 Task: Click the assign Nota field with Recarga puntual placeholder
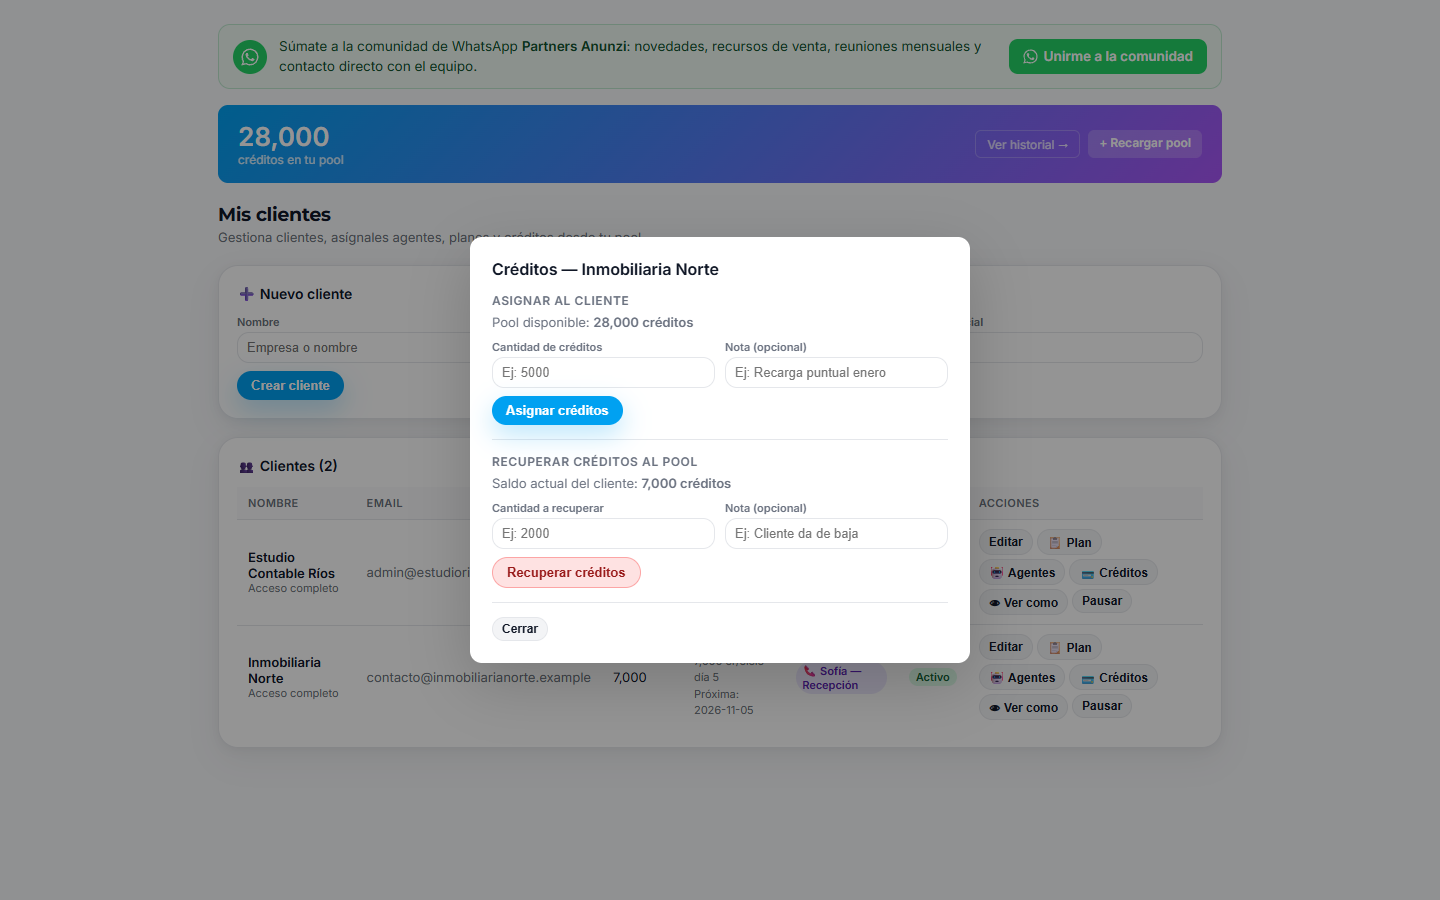pyautogui.click(x=836, y=372)
